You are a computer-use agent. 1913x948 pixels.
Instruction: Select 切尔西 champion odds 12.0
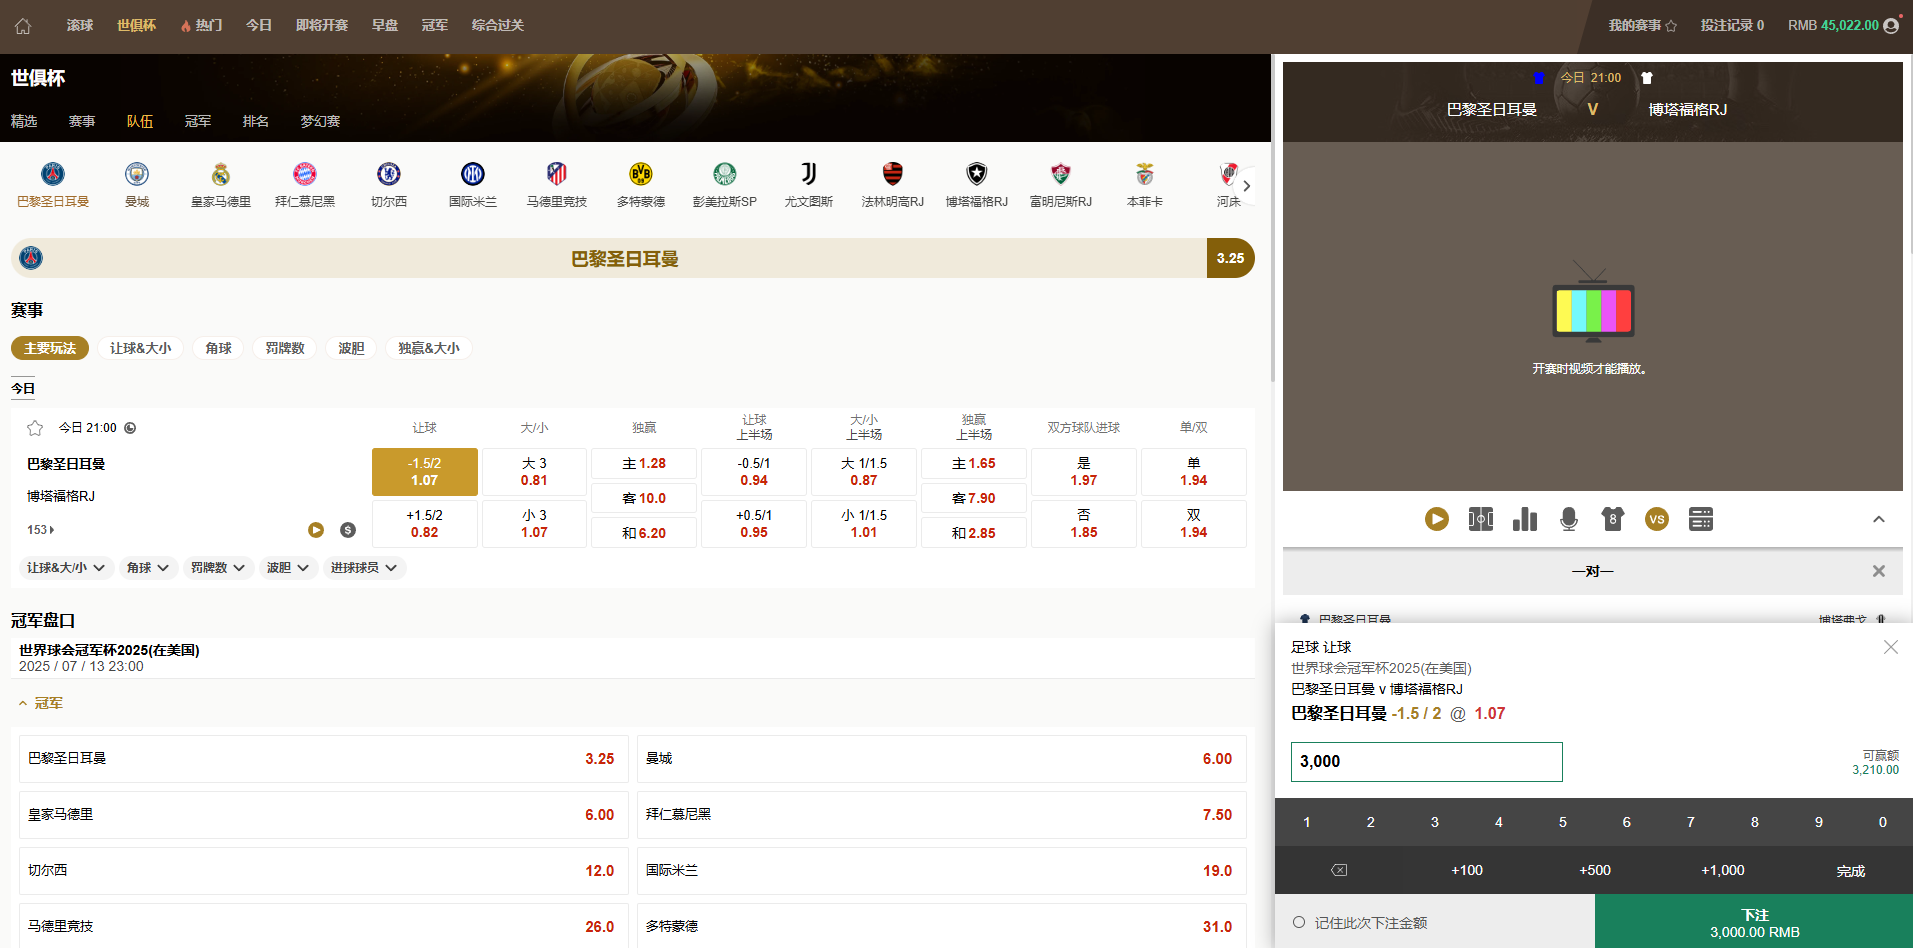pyautogui.click(x=323, y=871)
